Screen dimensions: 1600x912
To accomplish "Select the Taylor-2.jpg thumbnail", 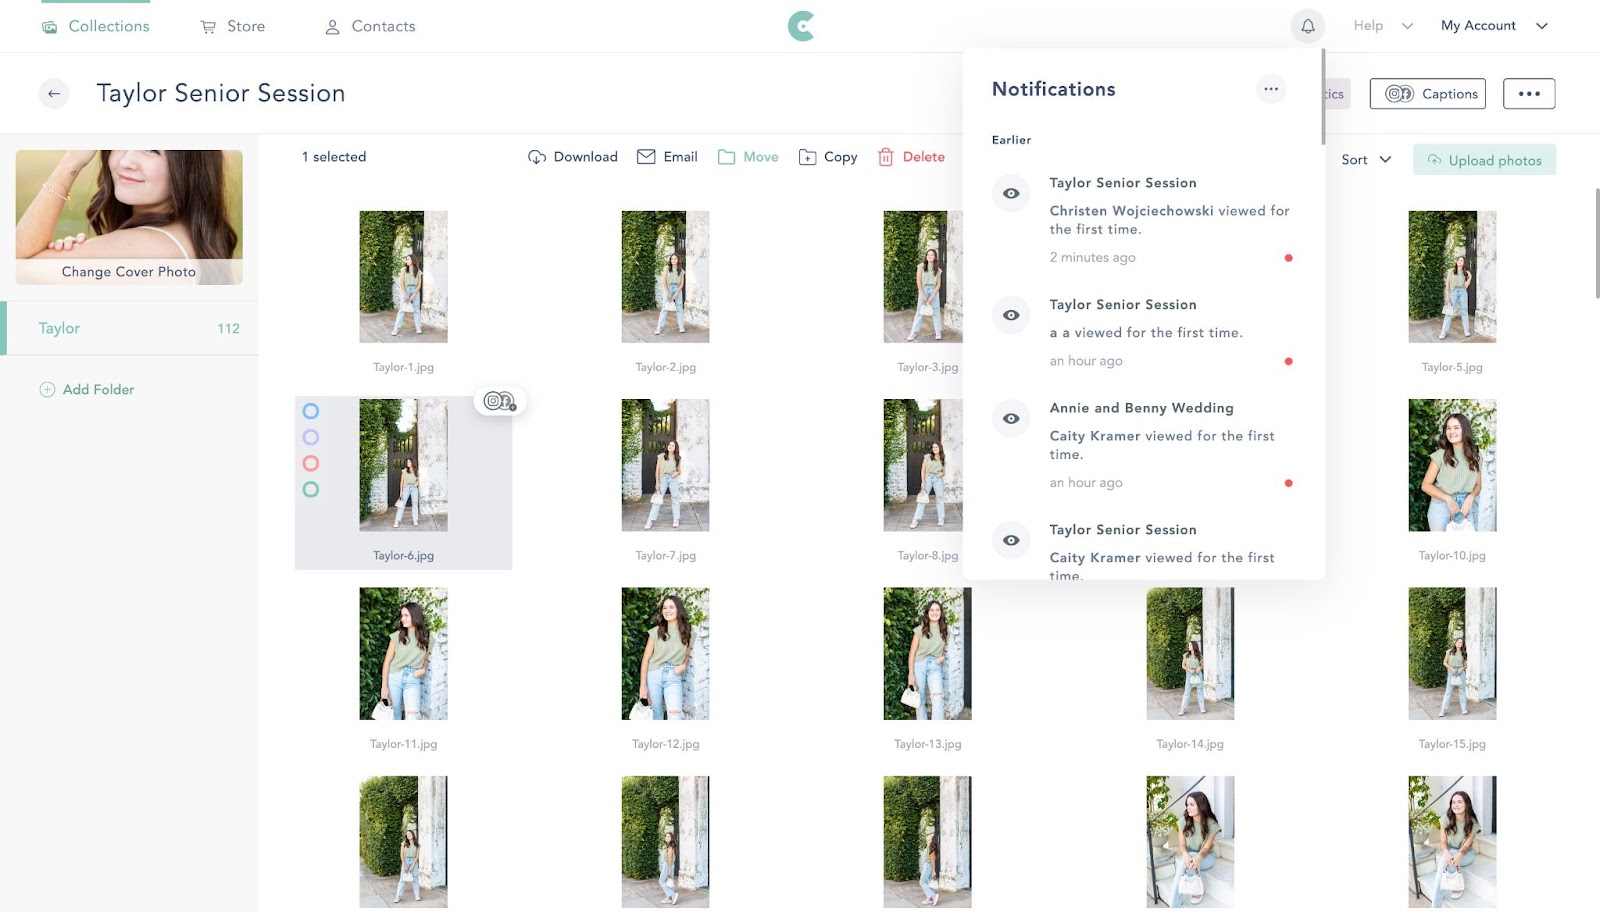I will 665,277.
